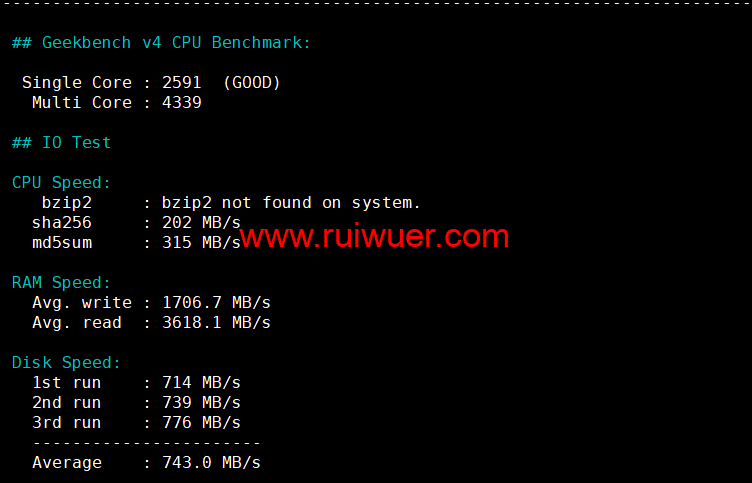The image size is (752, 483).
Task: Click the CPU Speed heading
Action: tap(61, 183)
